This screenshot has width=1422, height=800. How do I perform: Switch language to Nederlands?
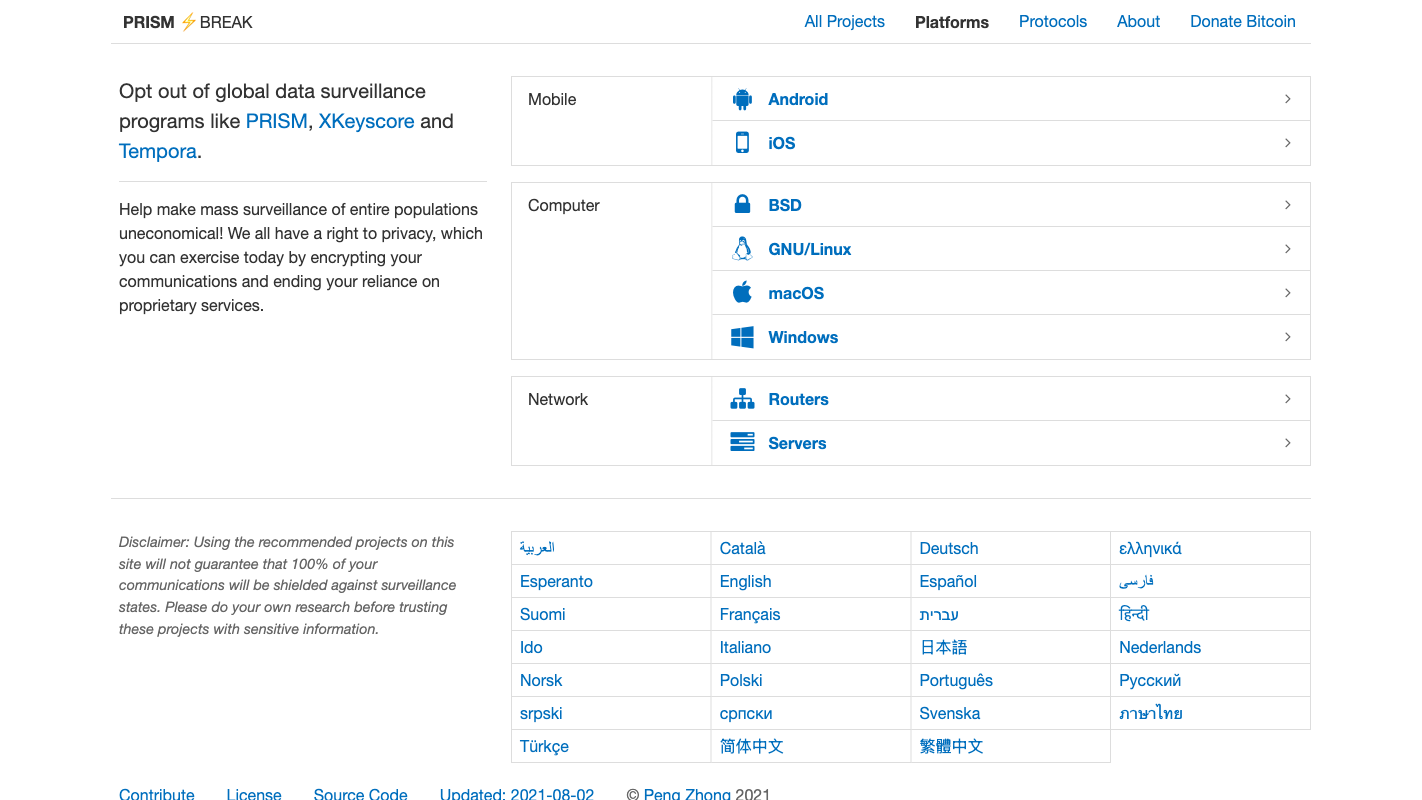click(1160, 647)
